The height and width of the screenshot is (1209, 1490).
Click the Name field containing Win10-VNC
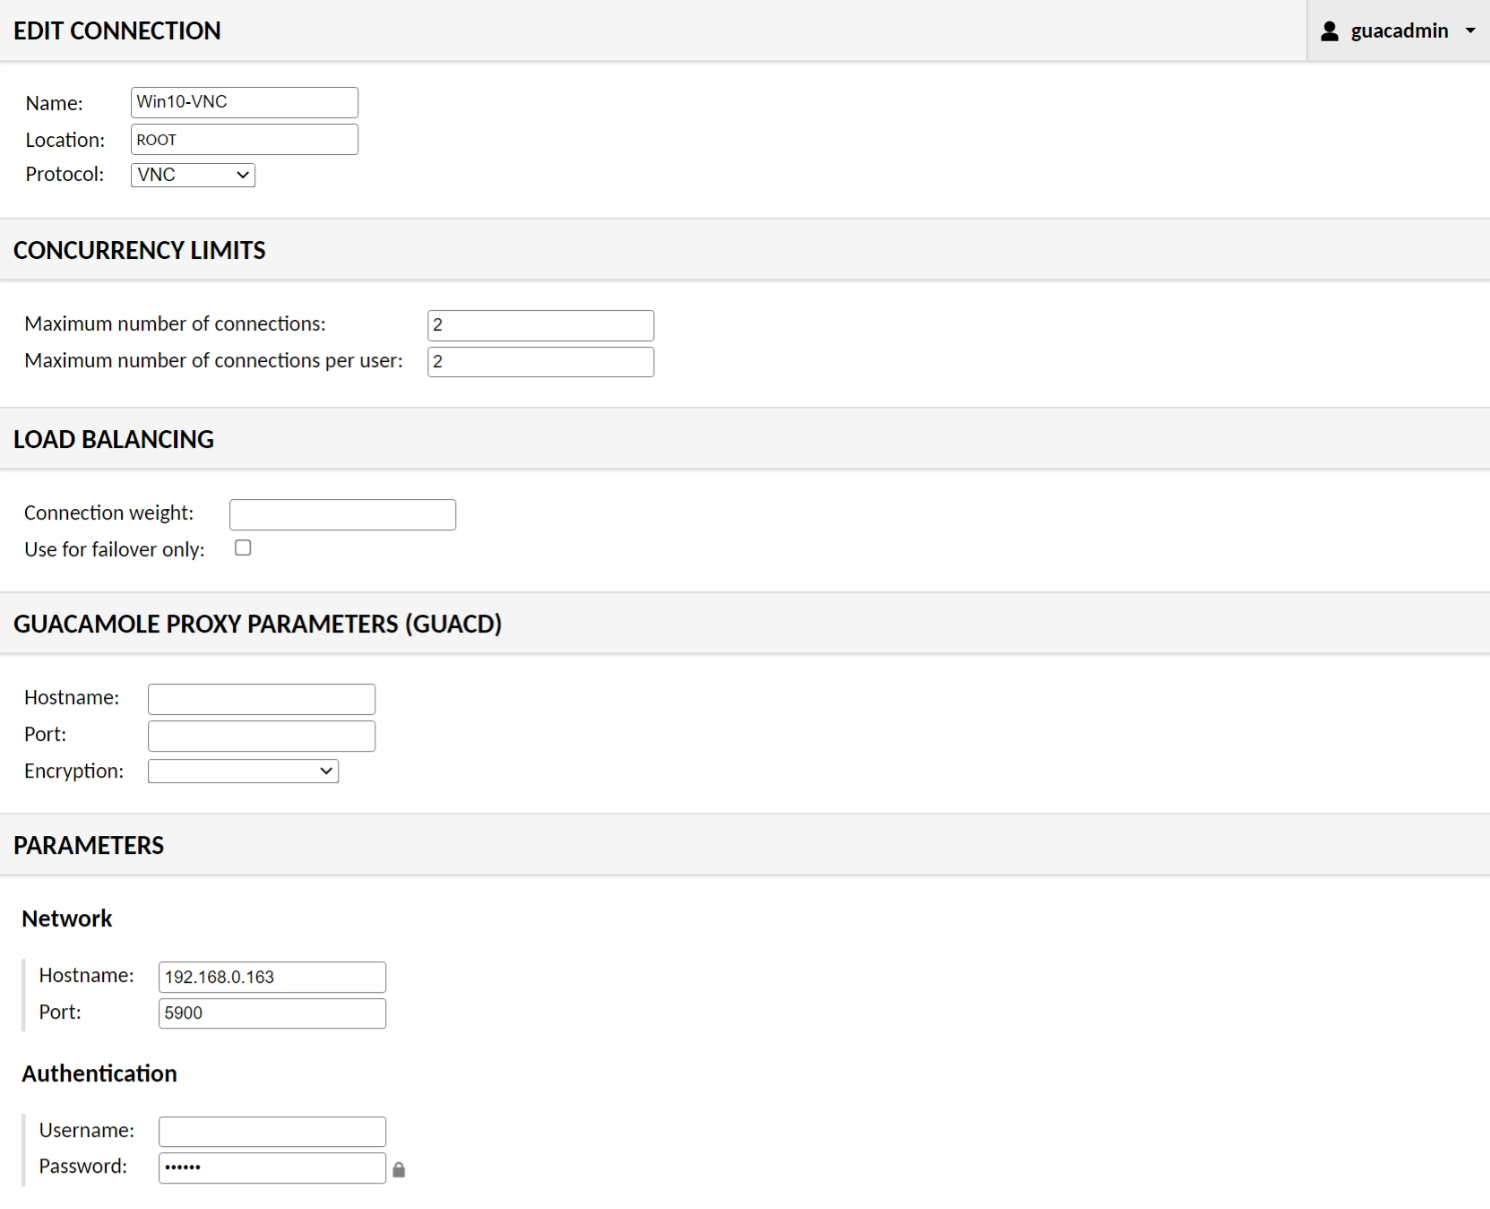click(244, 102)
